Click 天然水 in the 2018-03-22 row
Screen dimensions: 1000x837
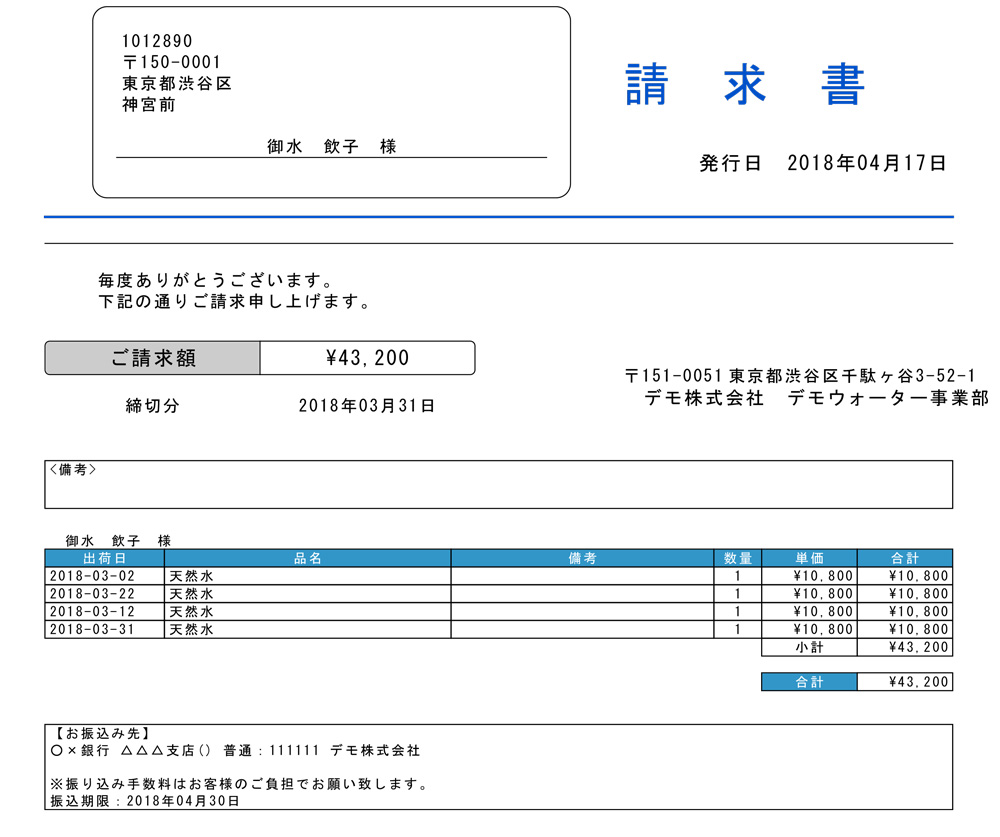click(x=192, y=594)
